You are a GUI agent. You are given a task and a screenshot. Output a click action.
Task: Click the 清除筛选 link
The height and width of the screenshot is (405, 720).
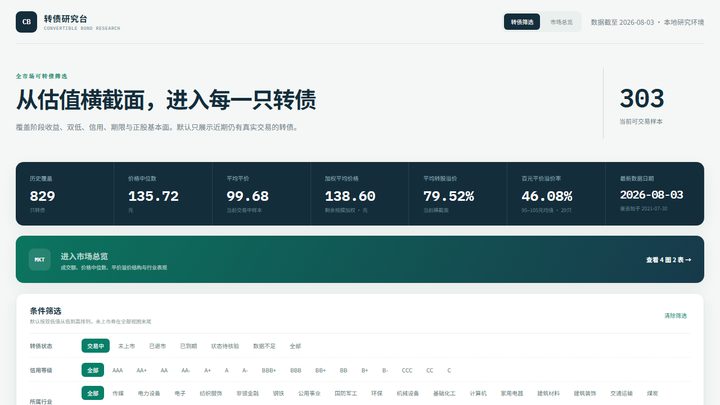tap(675, 316)
